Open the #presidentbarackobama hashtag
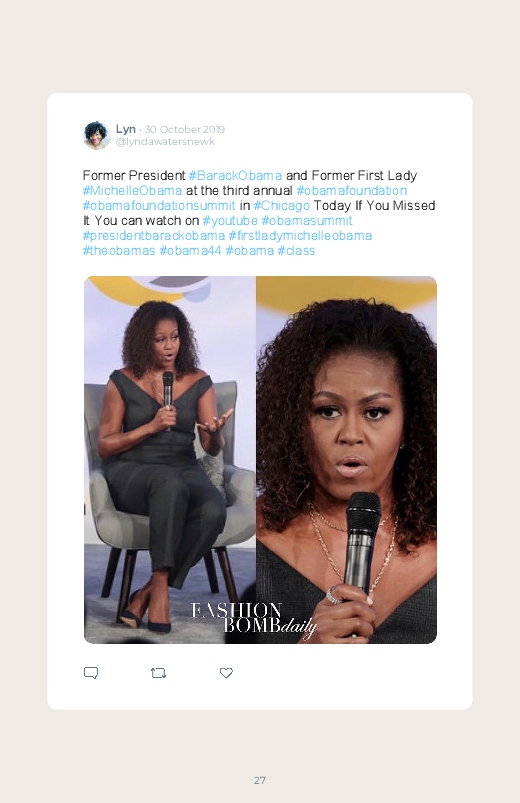The height and width of the screenshot is (803, 520). (154, 236)
